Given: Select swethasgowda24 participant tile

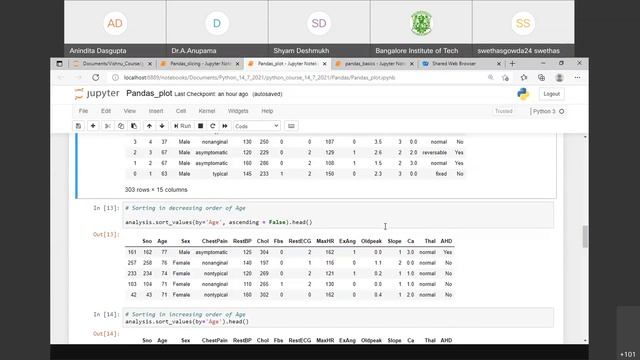Looking at the screenshot, I should pos(523,28).
